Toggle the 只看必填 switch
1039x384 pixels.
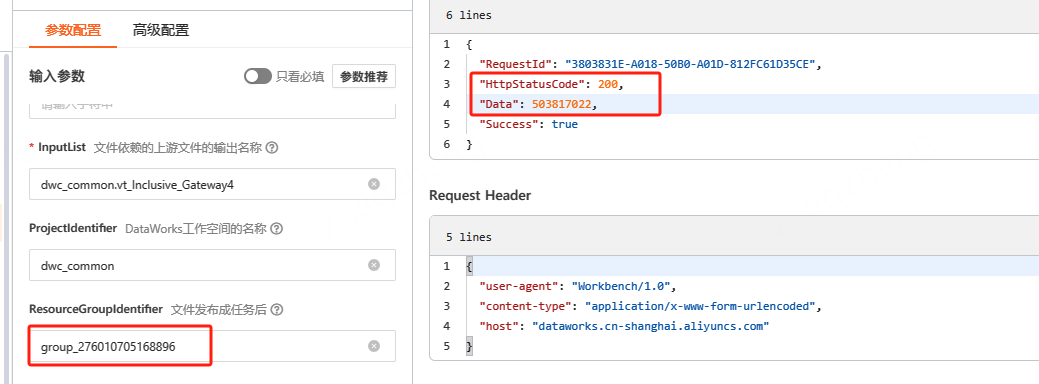pos(258,77)
